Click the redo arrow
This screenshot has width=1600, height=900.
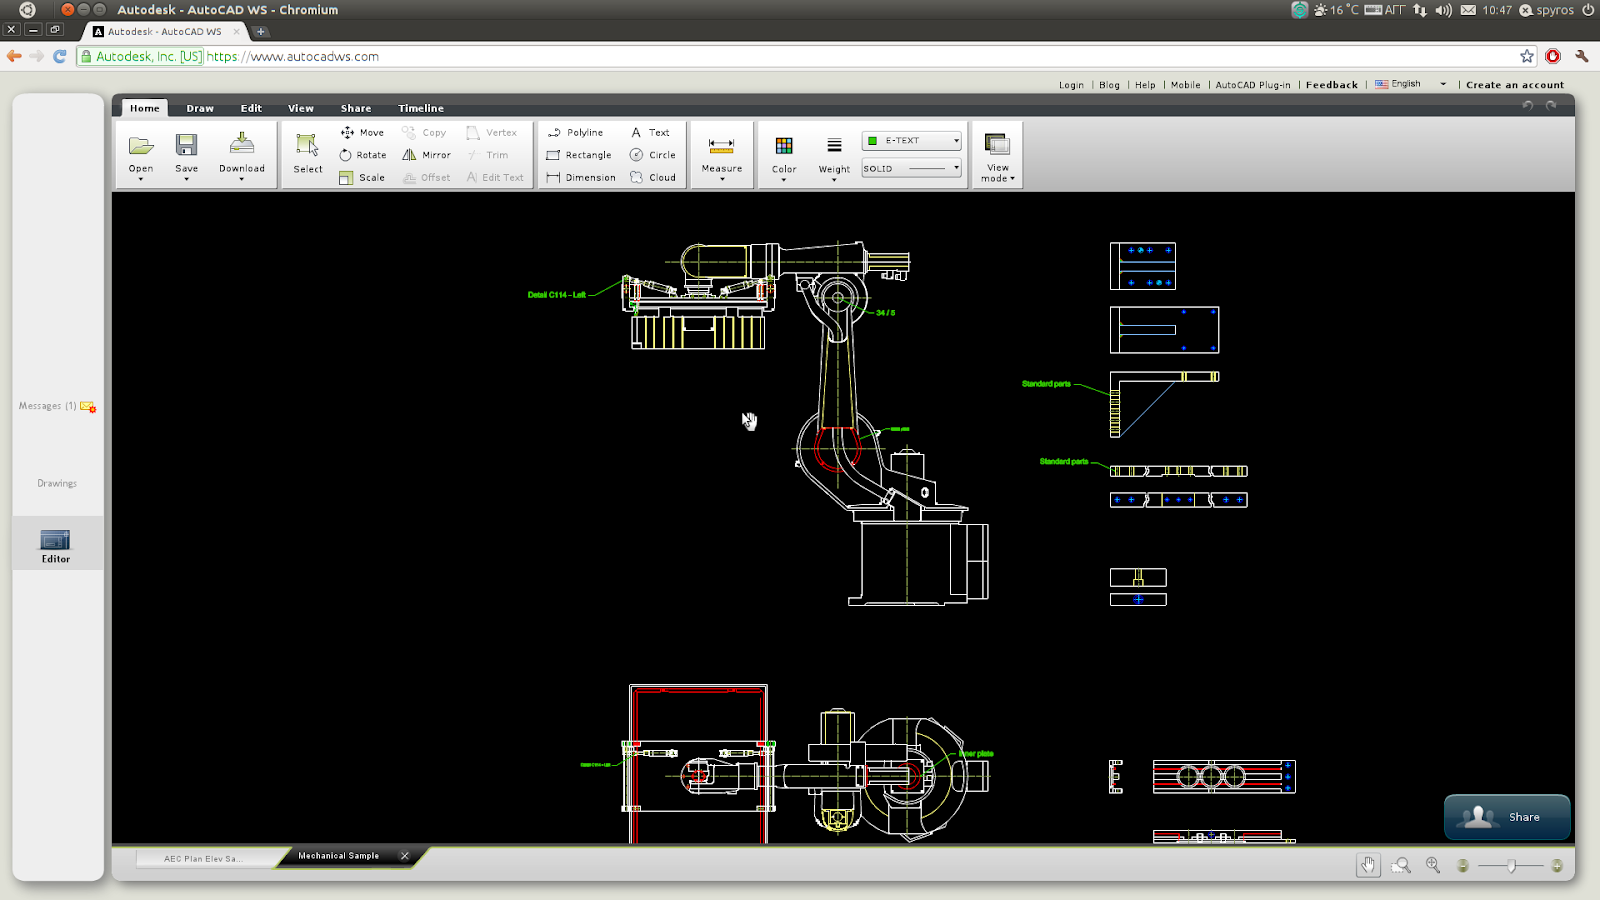1551,105
